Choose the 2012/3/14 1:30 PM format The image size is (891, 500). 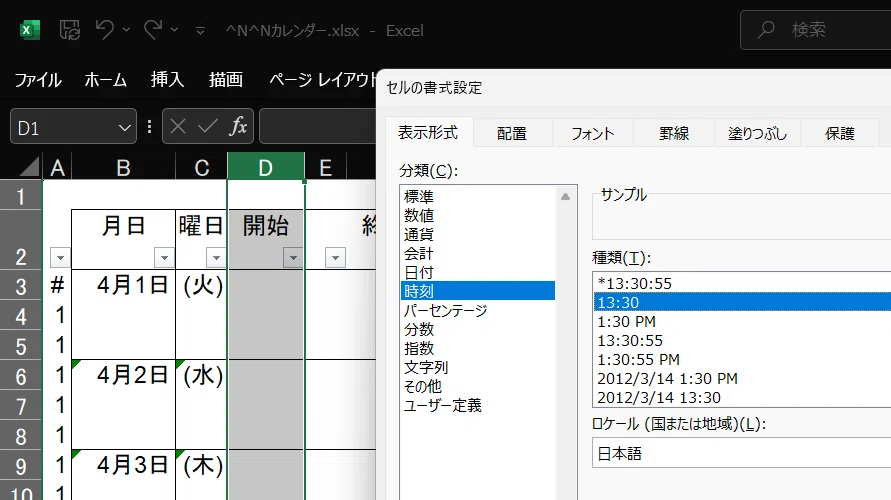point(742,378)
